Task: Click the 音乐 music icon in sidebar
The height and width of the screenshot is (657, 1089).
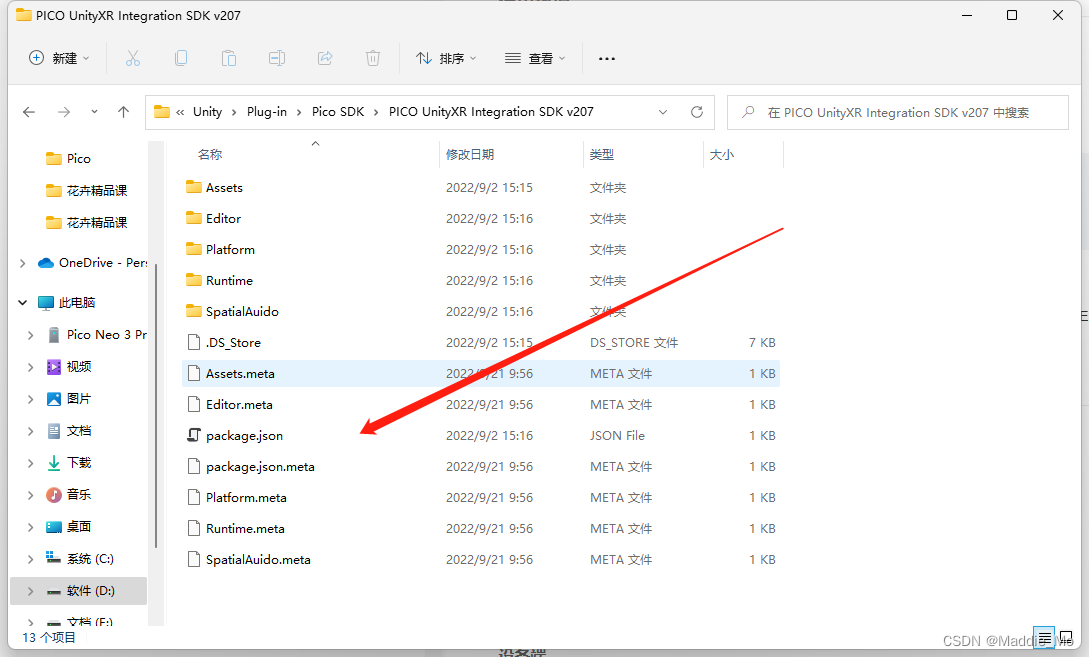Action: coord(53,494)
